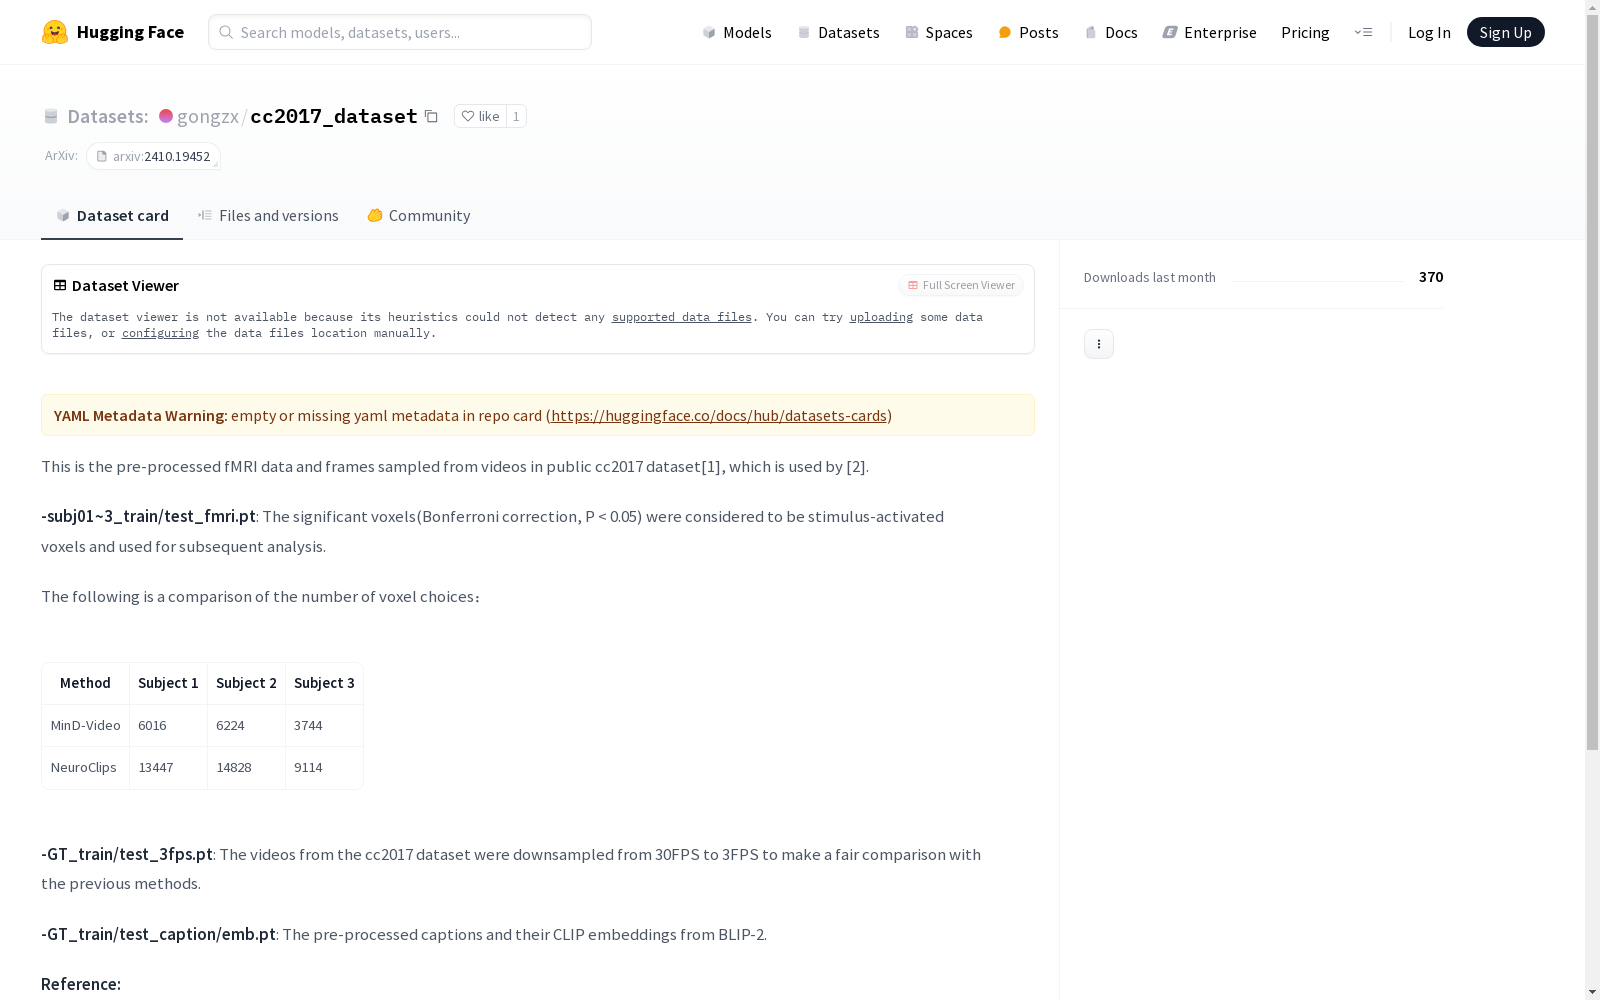
Task: Select table cell 14828
Action: (246, 768)
